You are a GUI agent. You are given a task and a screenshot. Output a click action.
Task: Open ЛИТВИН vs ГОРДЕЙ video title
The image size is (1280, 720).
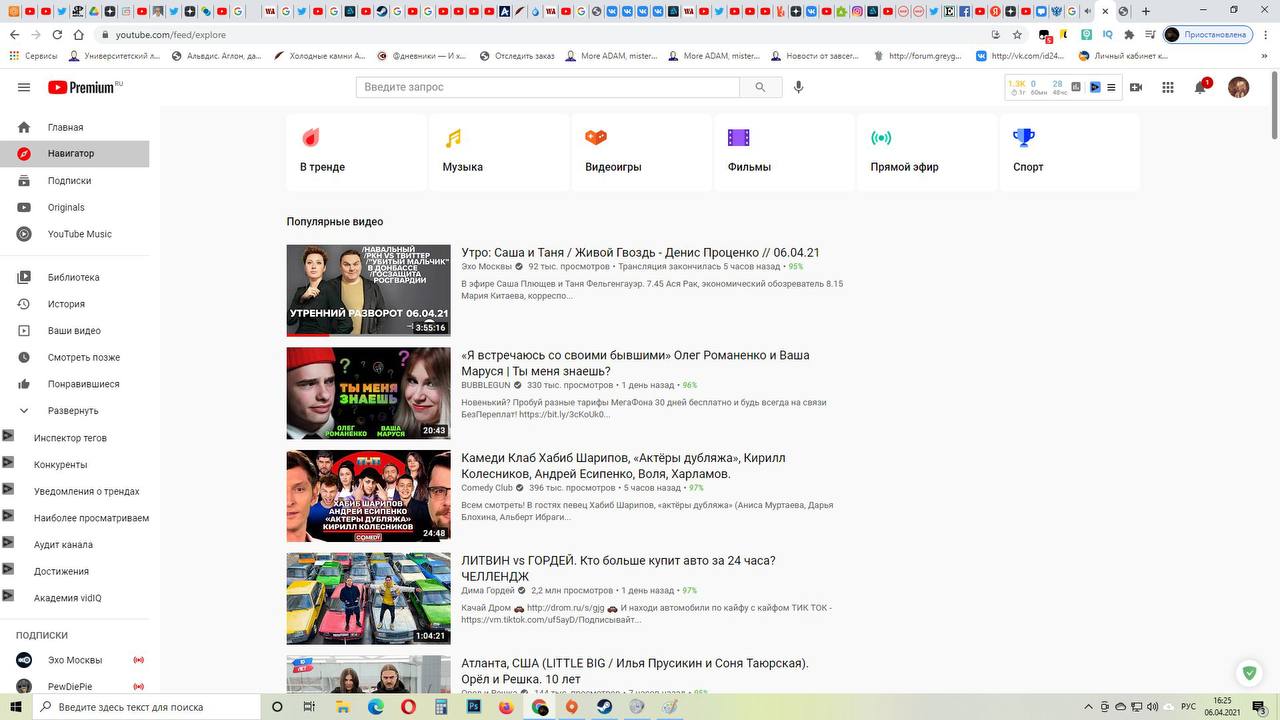(618, 568)
